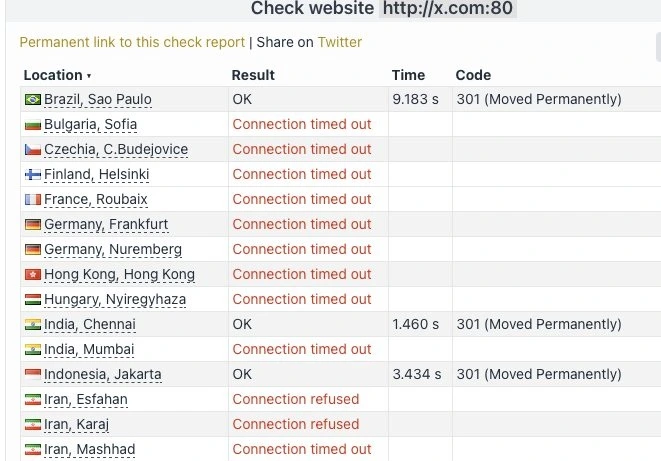
Task: Click the Finland flag icon
Action: [x=32, y=175]
